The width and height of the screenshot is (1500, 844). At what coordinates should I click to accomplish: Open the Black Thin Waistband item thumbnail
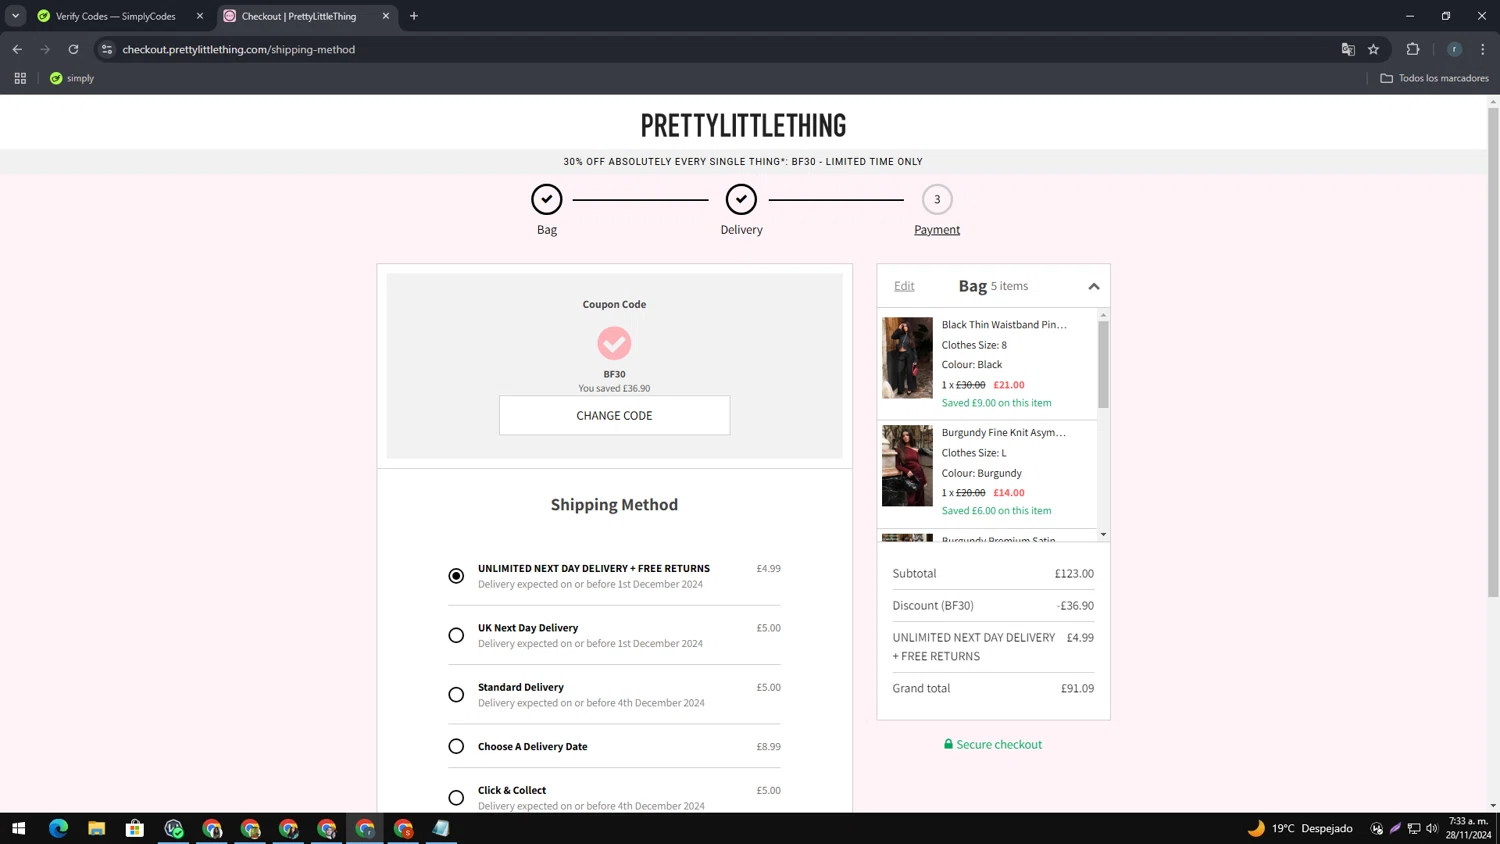[x=907, y=358]
